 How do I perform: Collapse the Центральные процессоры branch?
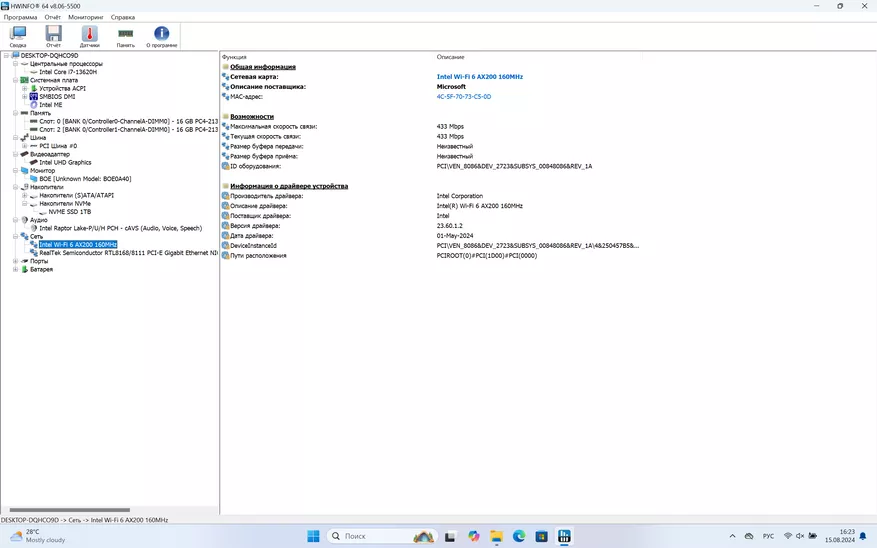(x=16, y=64)
